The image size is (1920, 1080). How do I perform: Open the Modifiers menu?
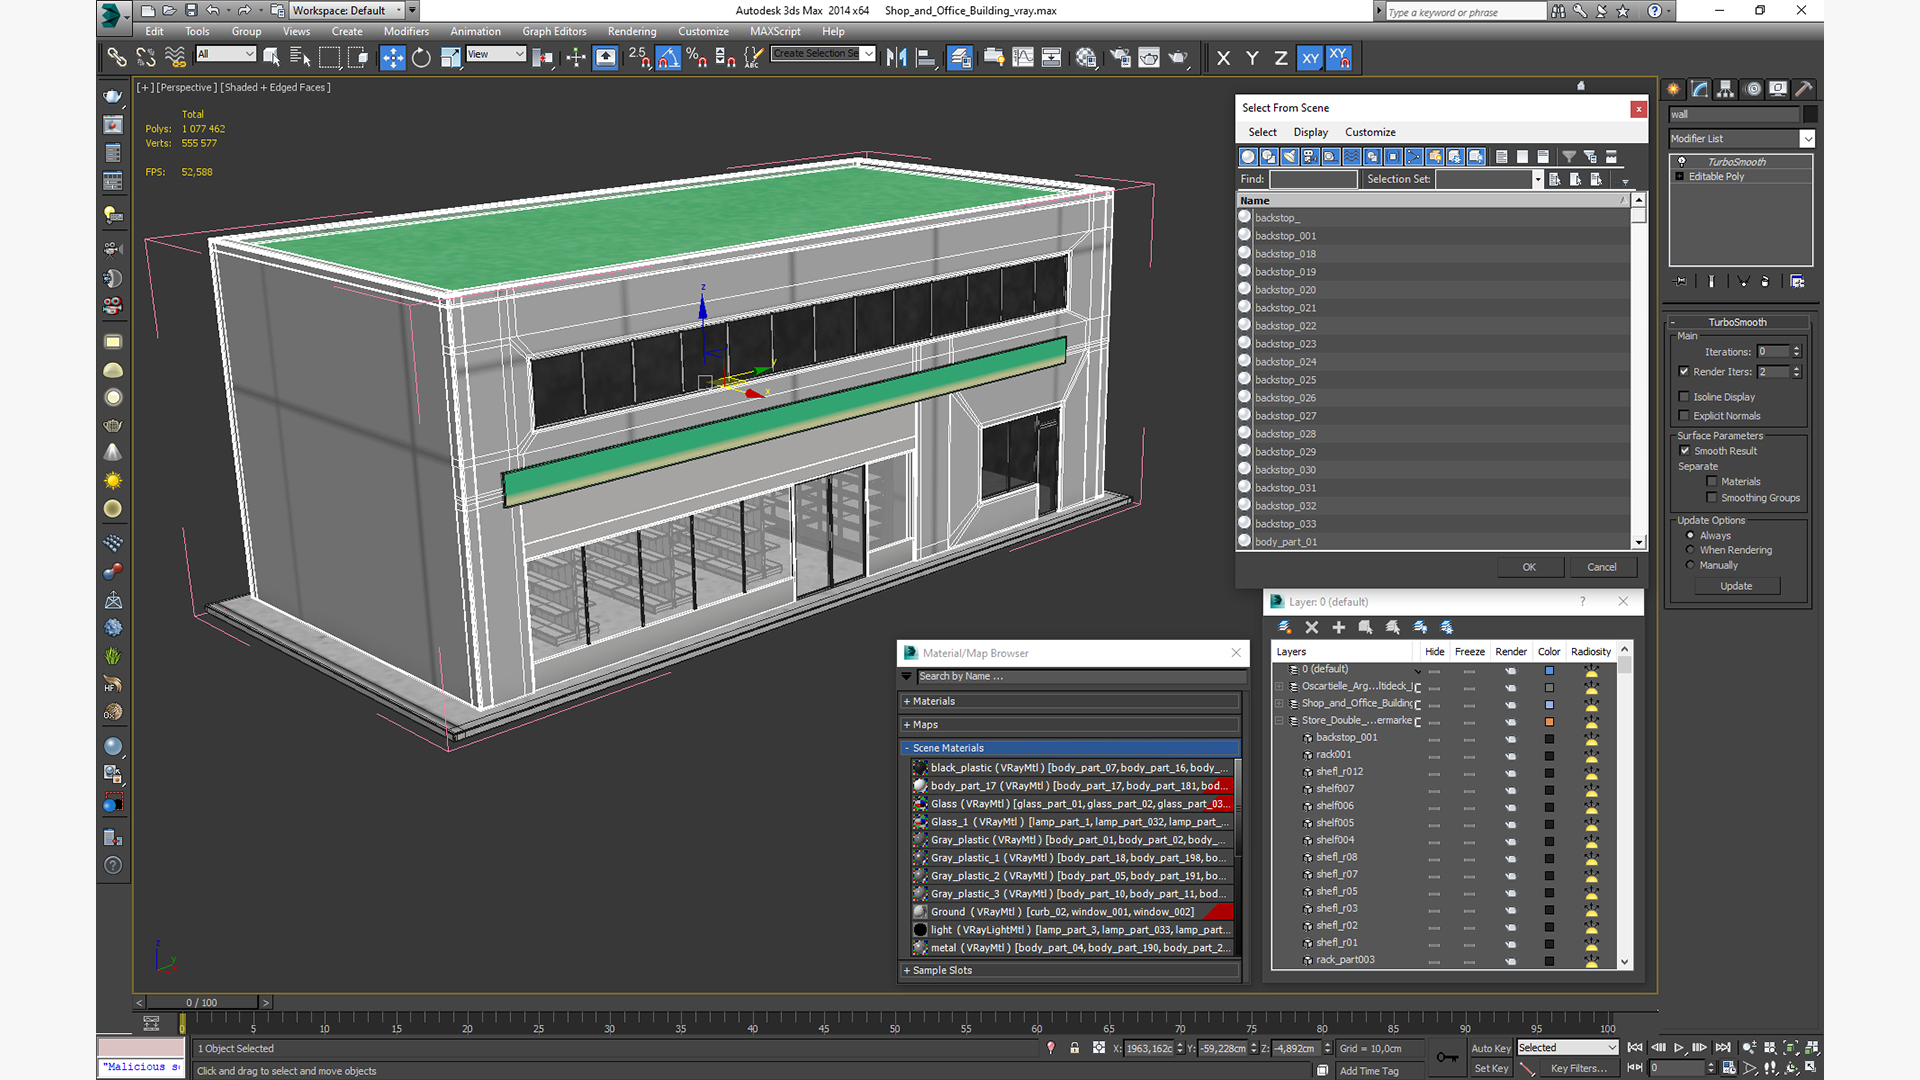click(x=406, y=31)
